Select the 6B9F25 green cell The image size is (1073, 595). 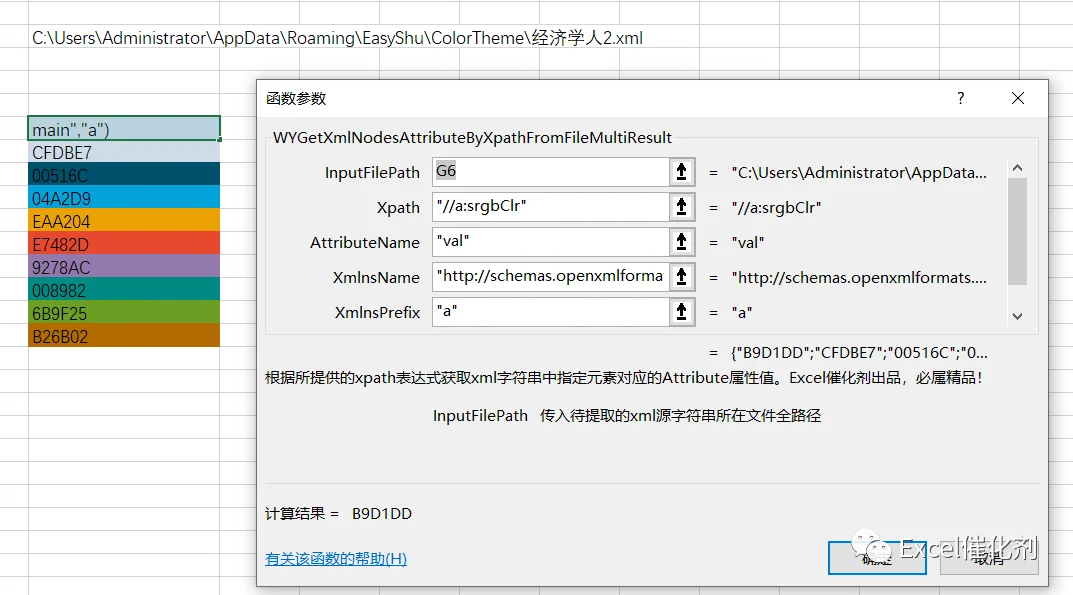pyautogui.click(x=124, y=312)
